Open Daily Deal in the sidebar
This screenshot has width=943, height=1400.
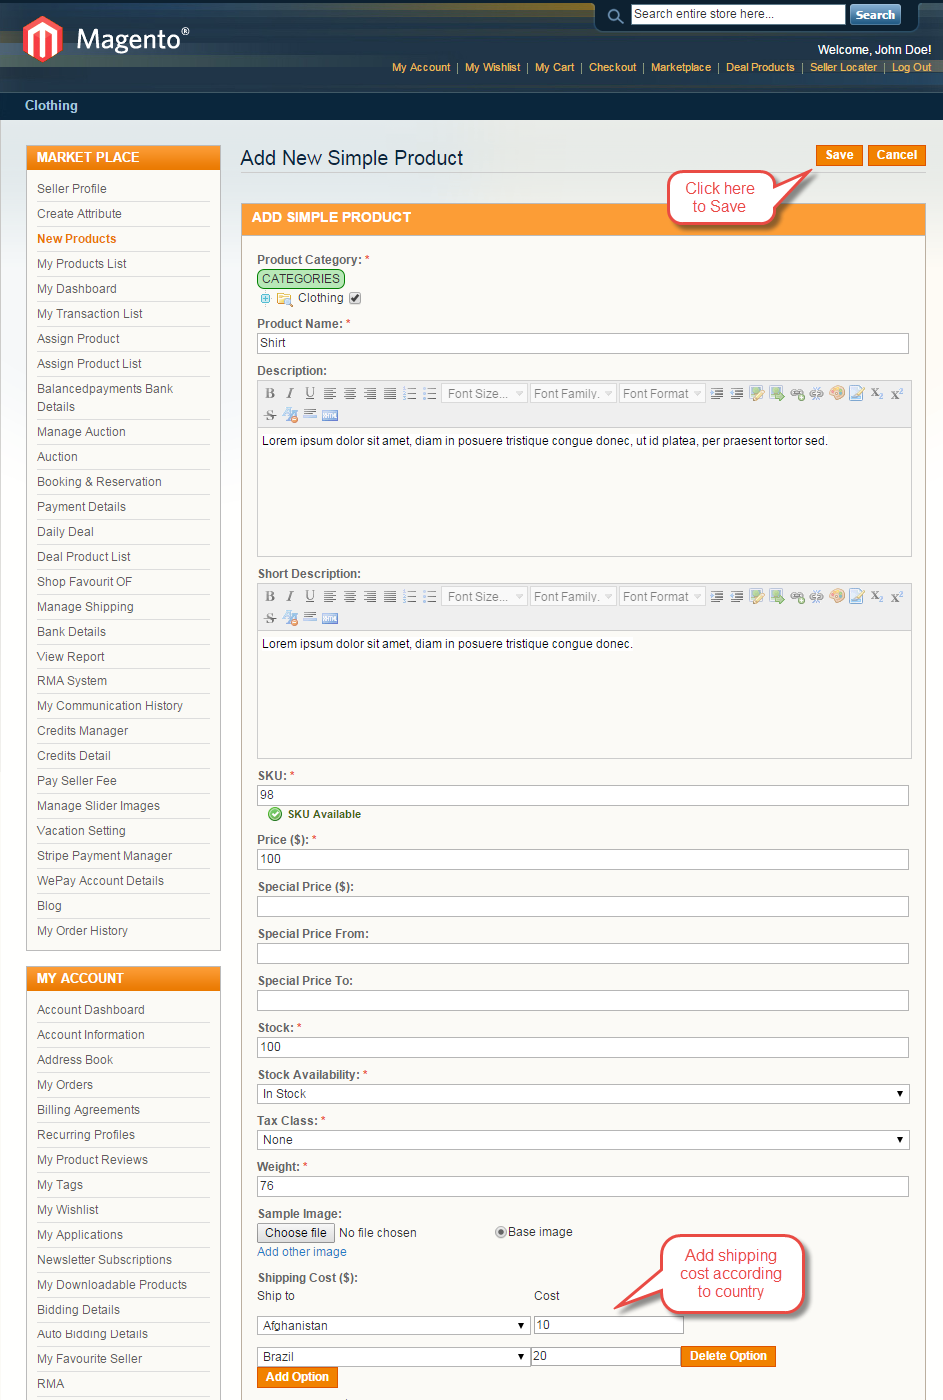[65, 532]
